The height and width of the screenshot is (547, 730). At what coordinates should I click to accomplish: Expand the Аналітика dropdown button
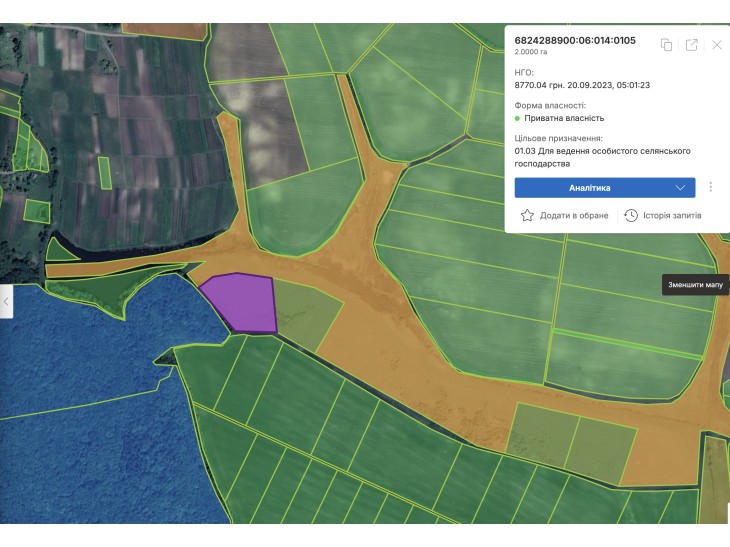tap(605, 188)
